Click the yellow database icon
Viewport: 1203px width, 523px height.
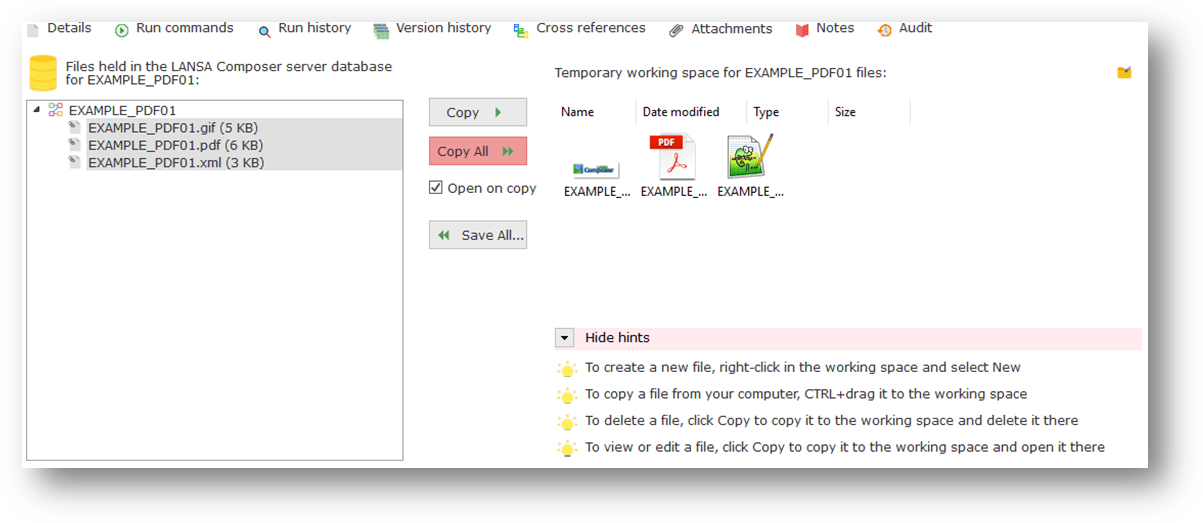pyautogui.click(x=43, y=73)
